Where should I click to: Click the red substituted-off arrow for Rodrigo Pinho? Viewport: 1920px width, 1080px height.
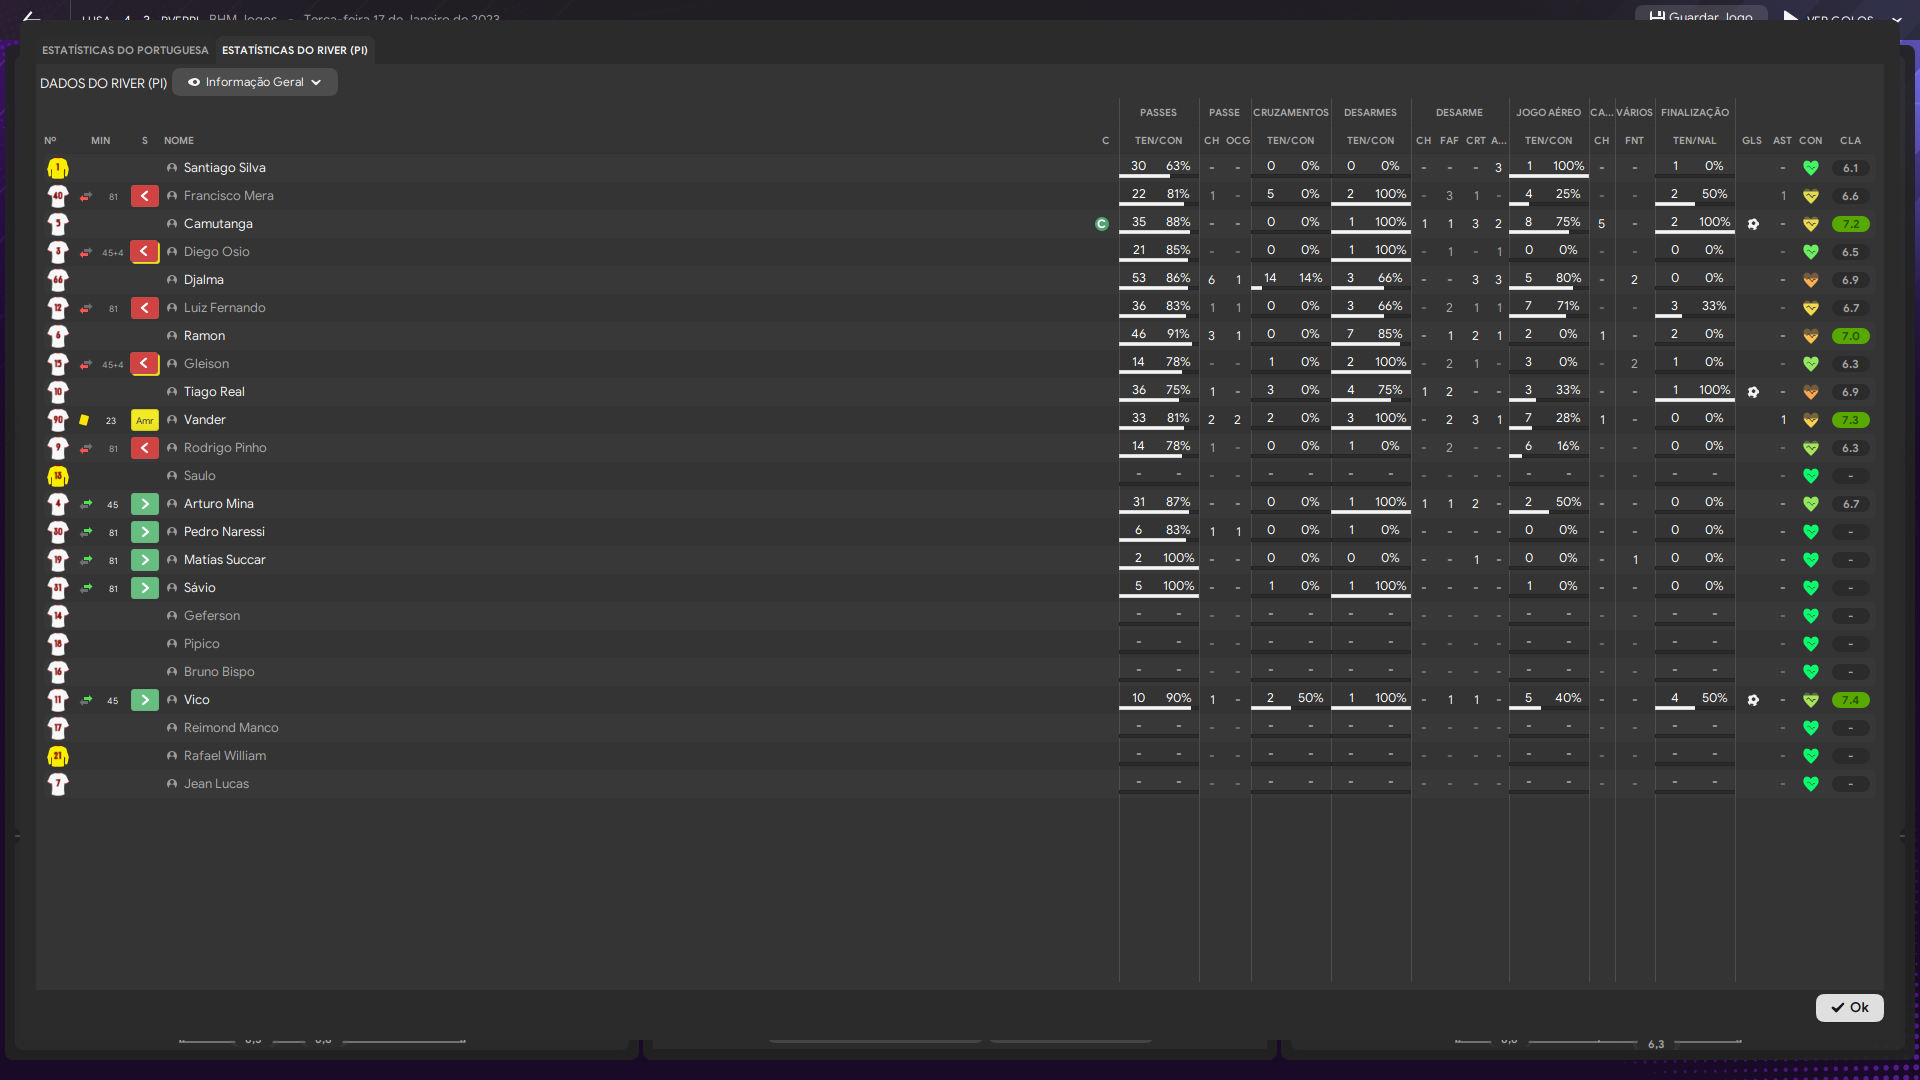coord(145,448)
